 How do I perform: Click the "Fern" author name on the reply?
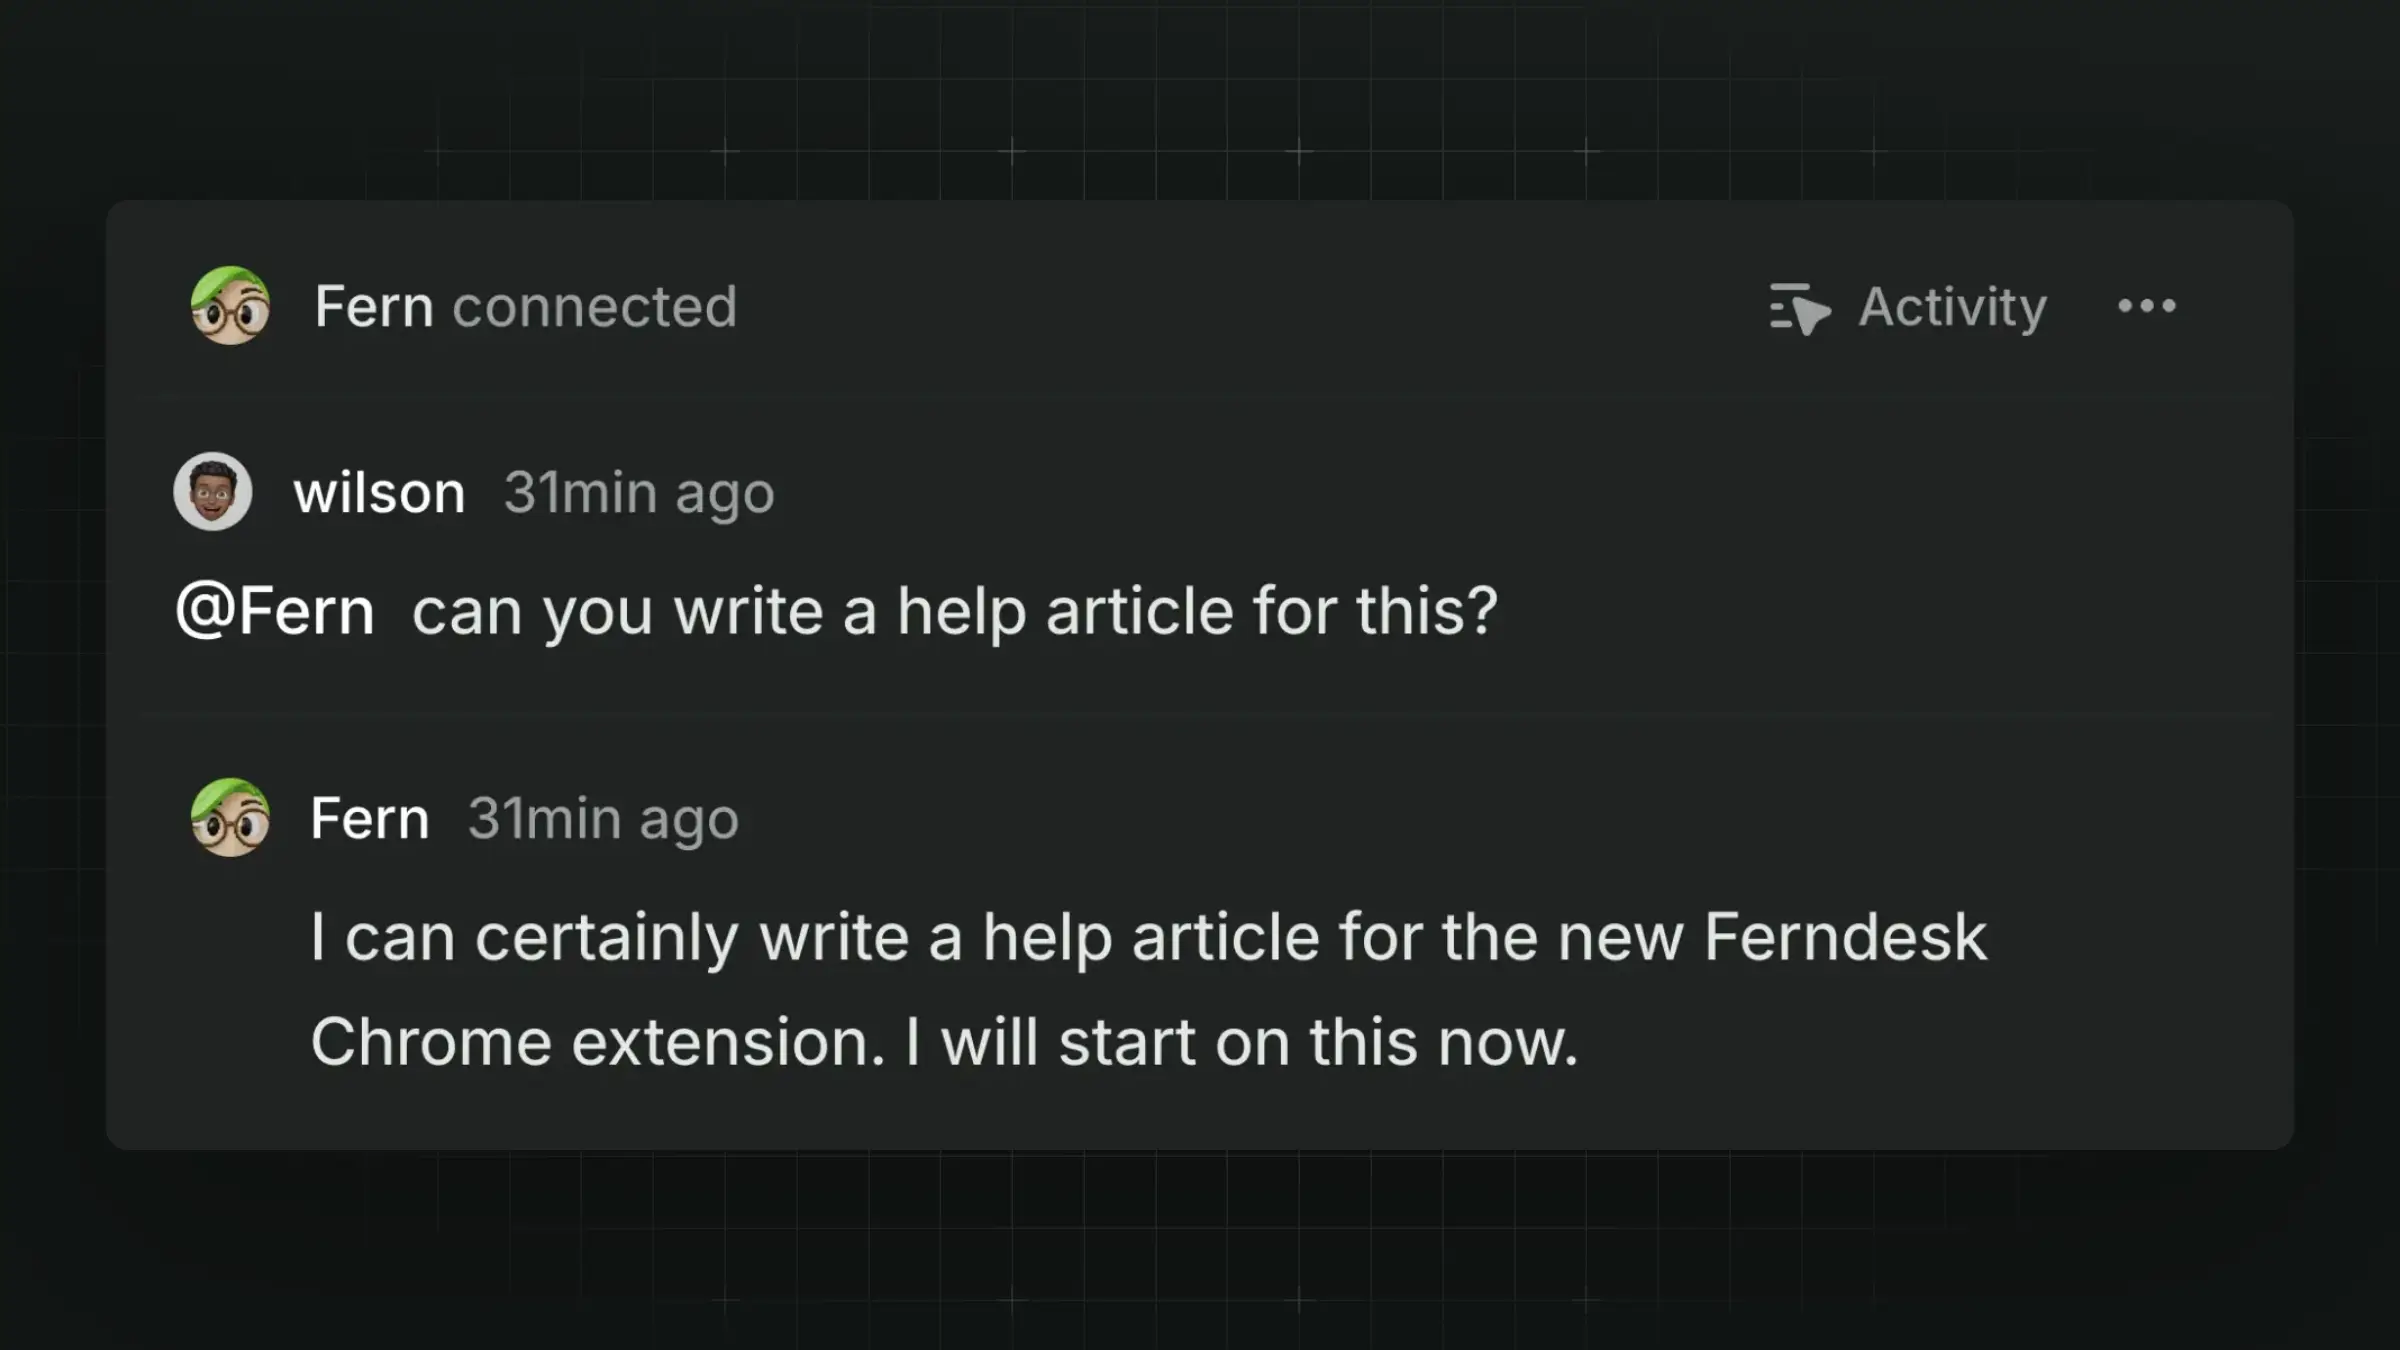tap(370, 818)
